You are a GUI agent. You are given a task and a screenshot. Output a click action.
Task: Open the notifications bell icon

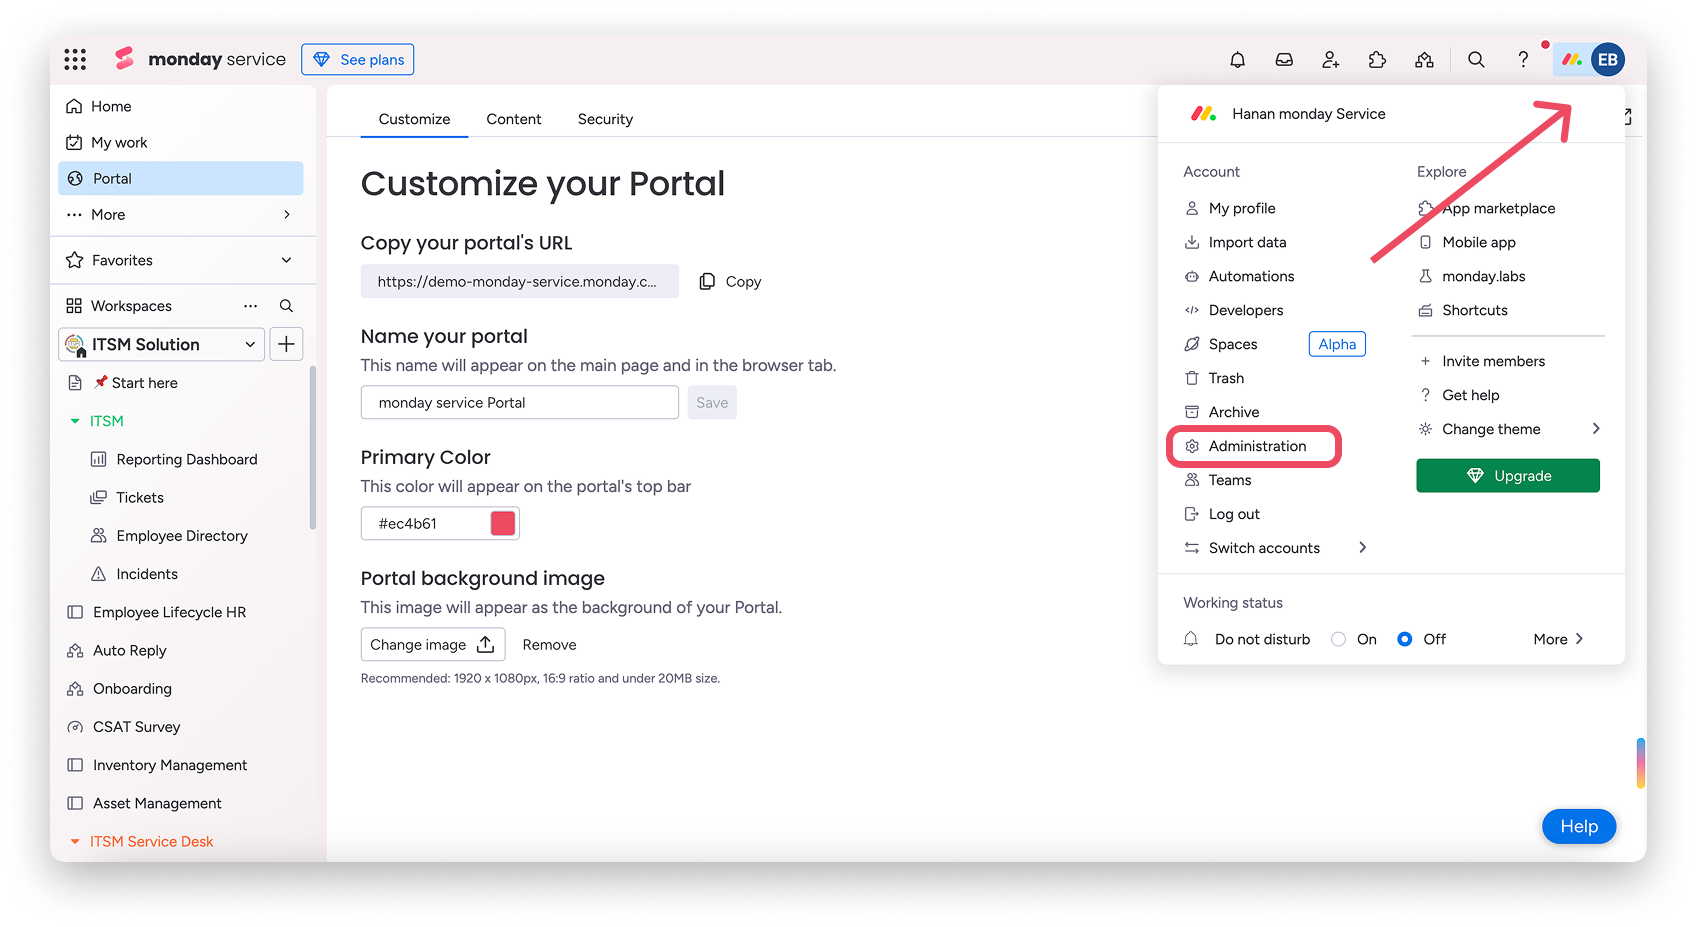click(x=1237, y=59)
